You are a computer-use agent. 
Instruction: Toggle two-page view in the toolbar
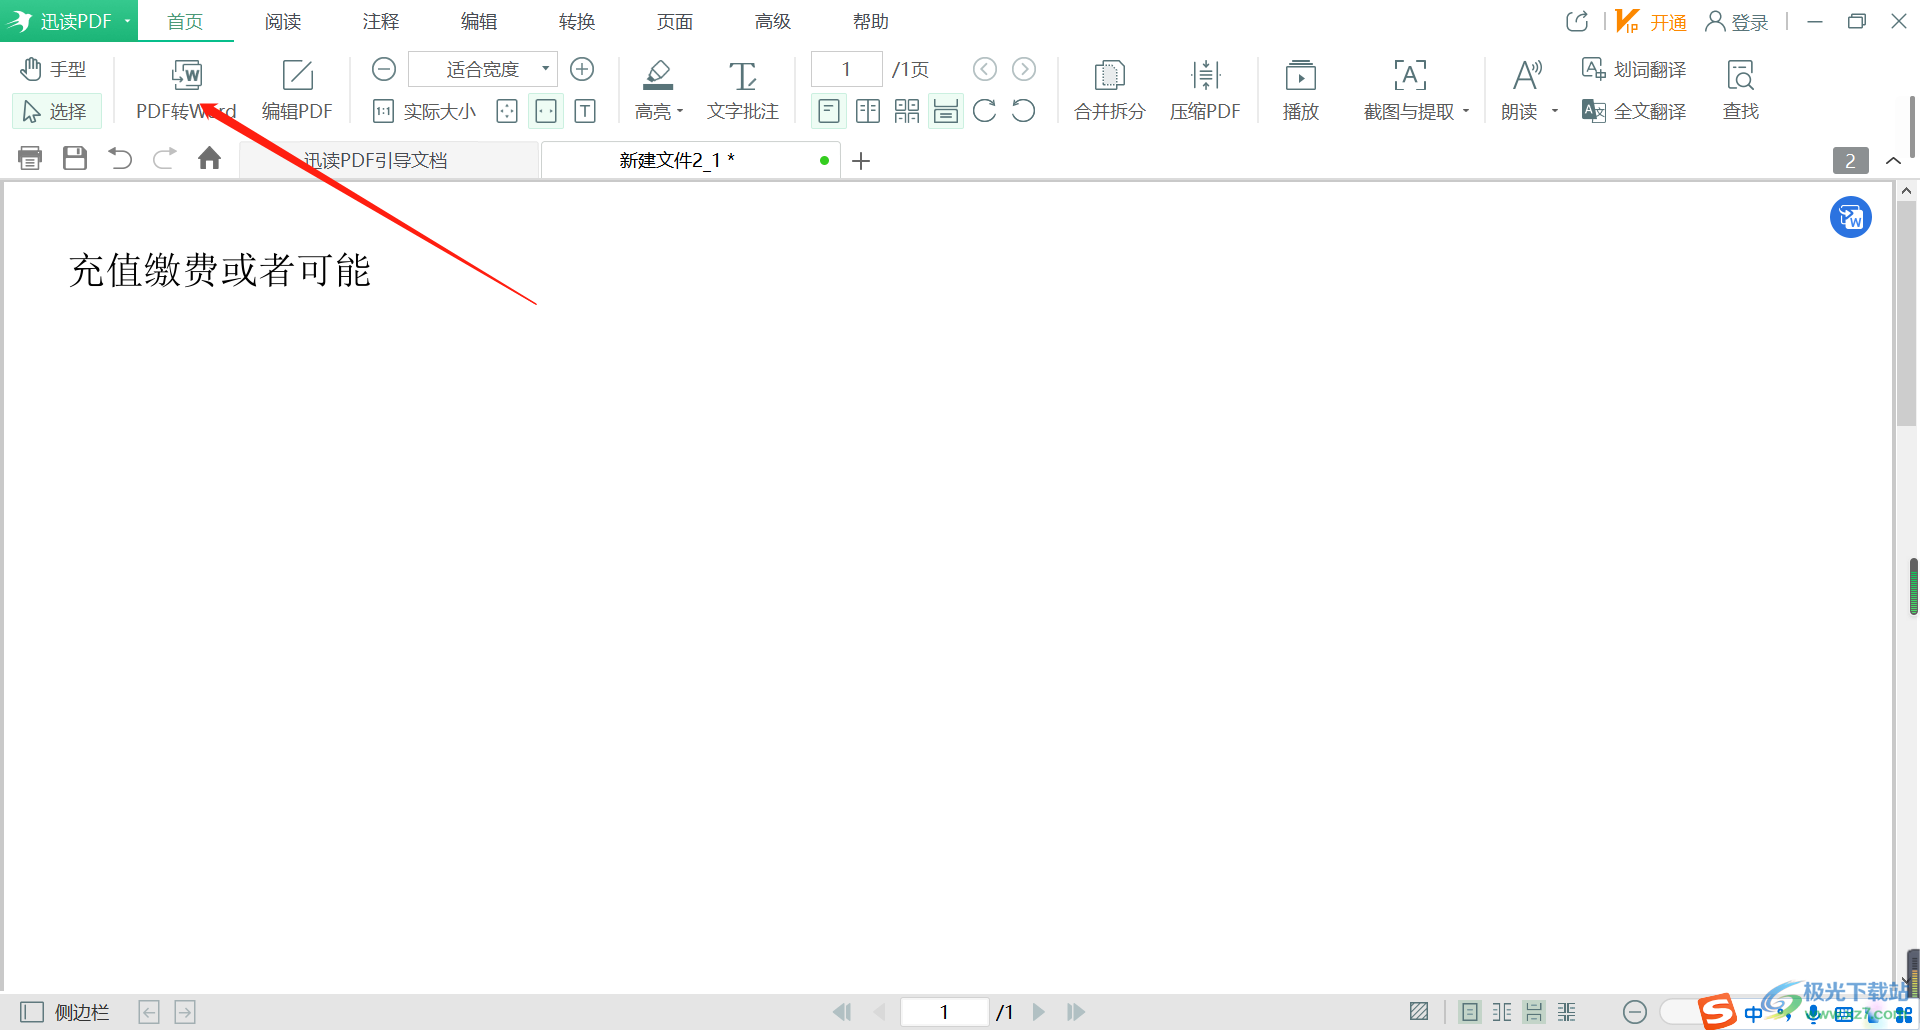pyautogui.click(x=868, y=111)
